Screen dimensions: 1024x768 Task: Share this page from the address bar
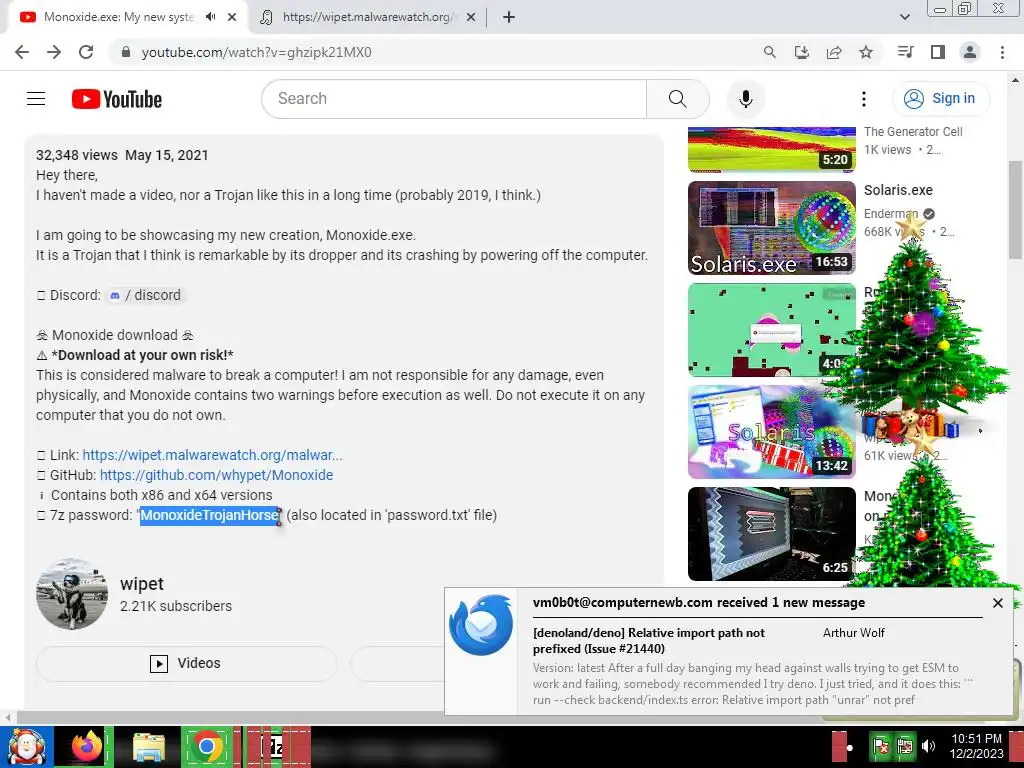tap(834, 52)
